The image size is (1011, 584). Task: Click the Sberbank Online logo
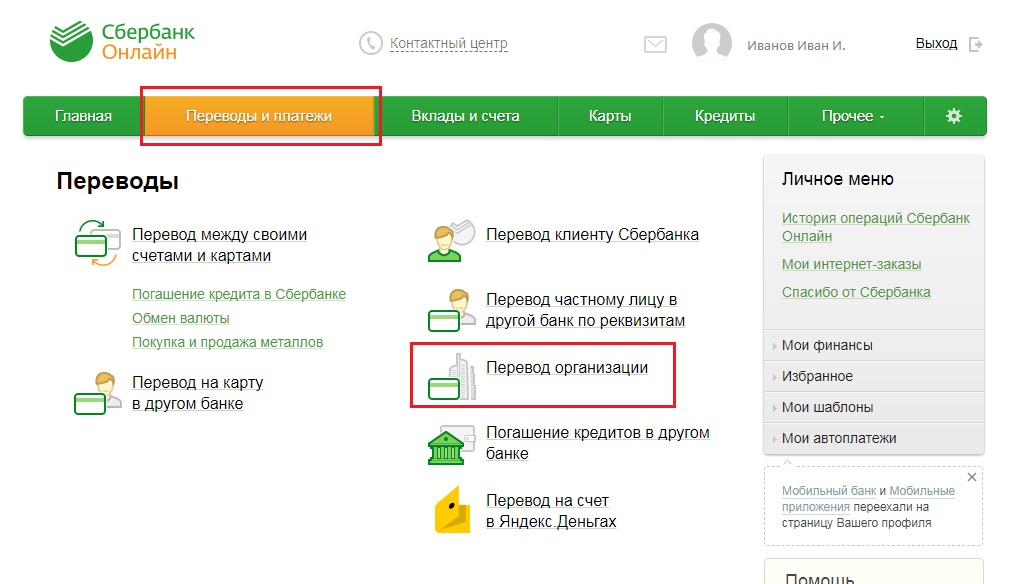tap(122, 41)
